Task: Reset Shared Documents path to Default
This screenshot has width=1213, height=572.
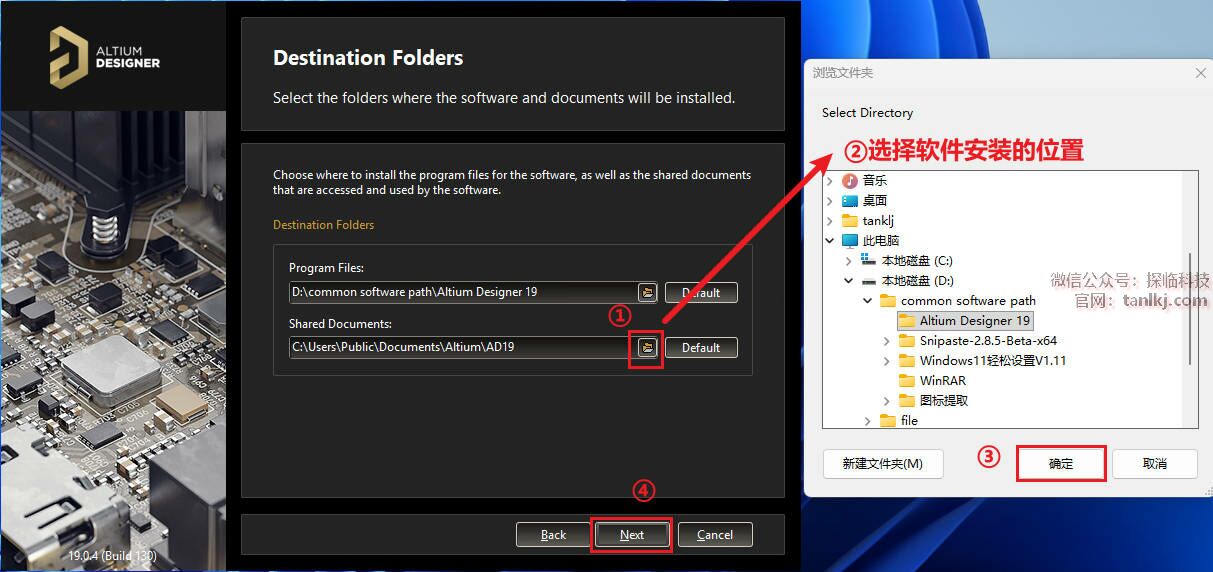Action: [x=701, y=347]
